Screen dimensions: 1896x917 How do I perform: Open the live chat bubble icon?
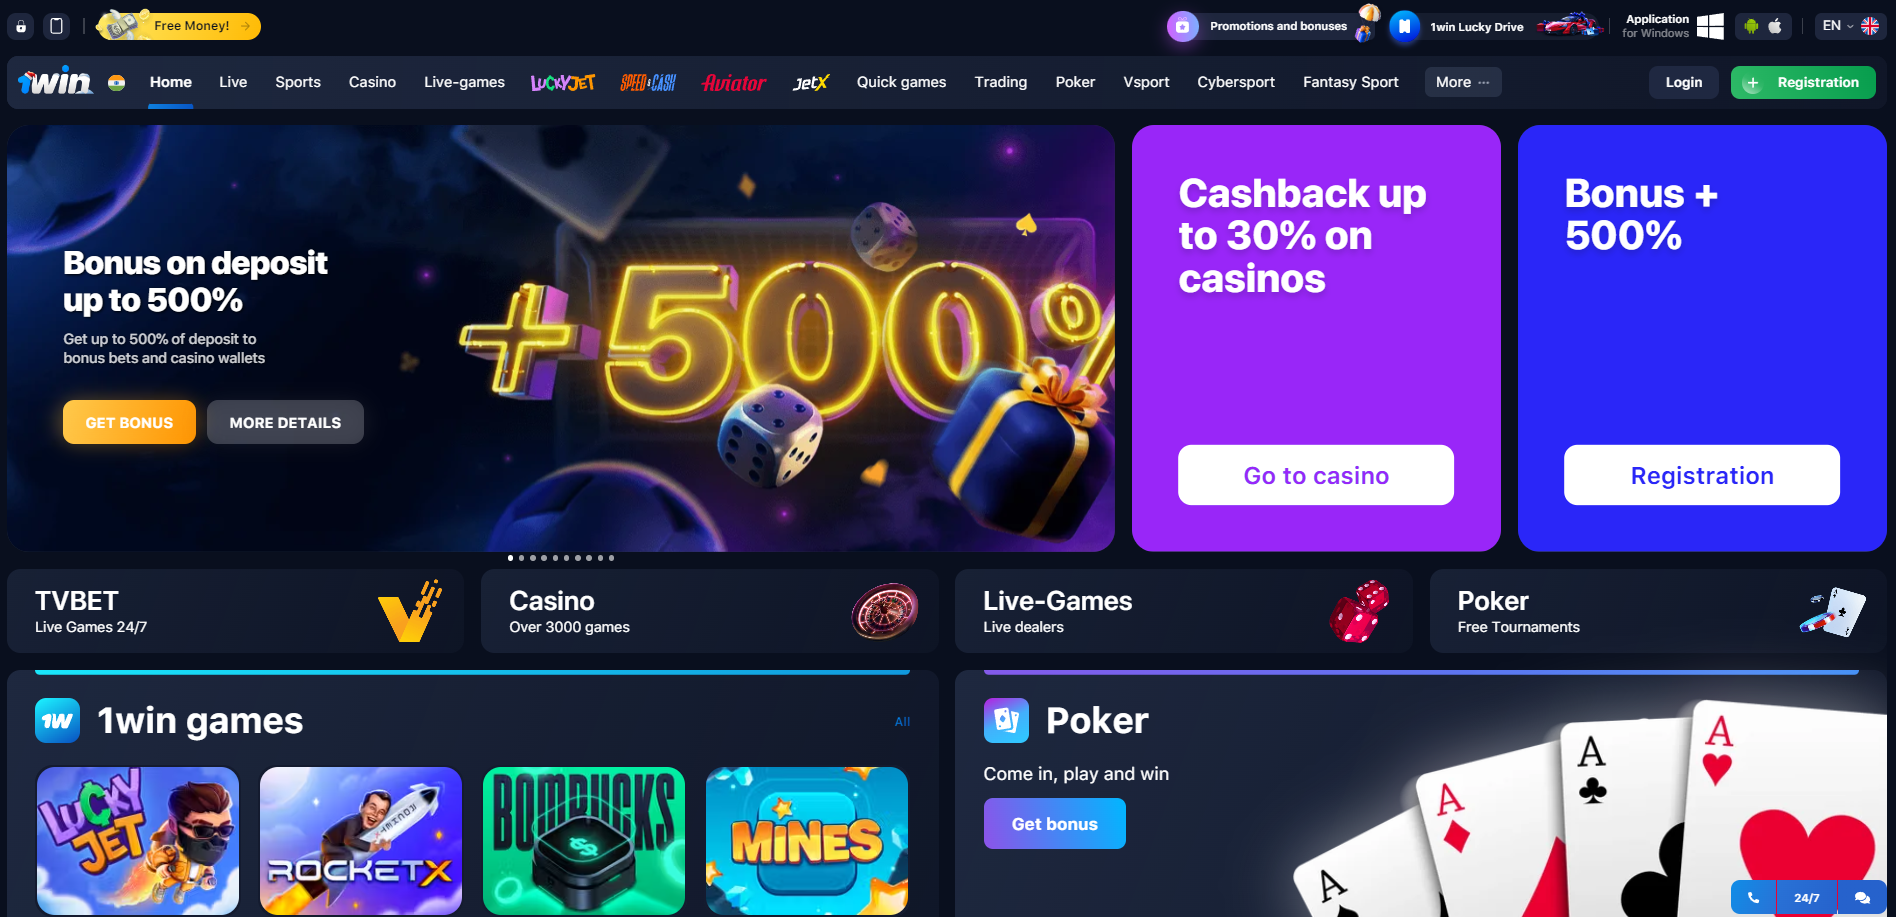[1861, 898]
